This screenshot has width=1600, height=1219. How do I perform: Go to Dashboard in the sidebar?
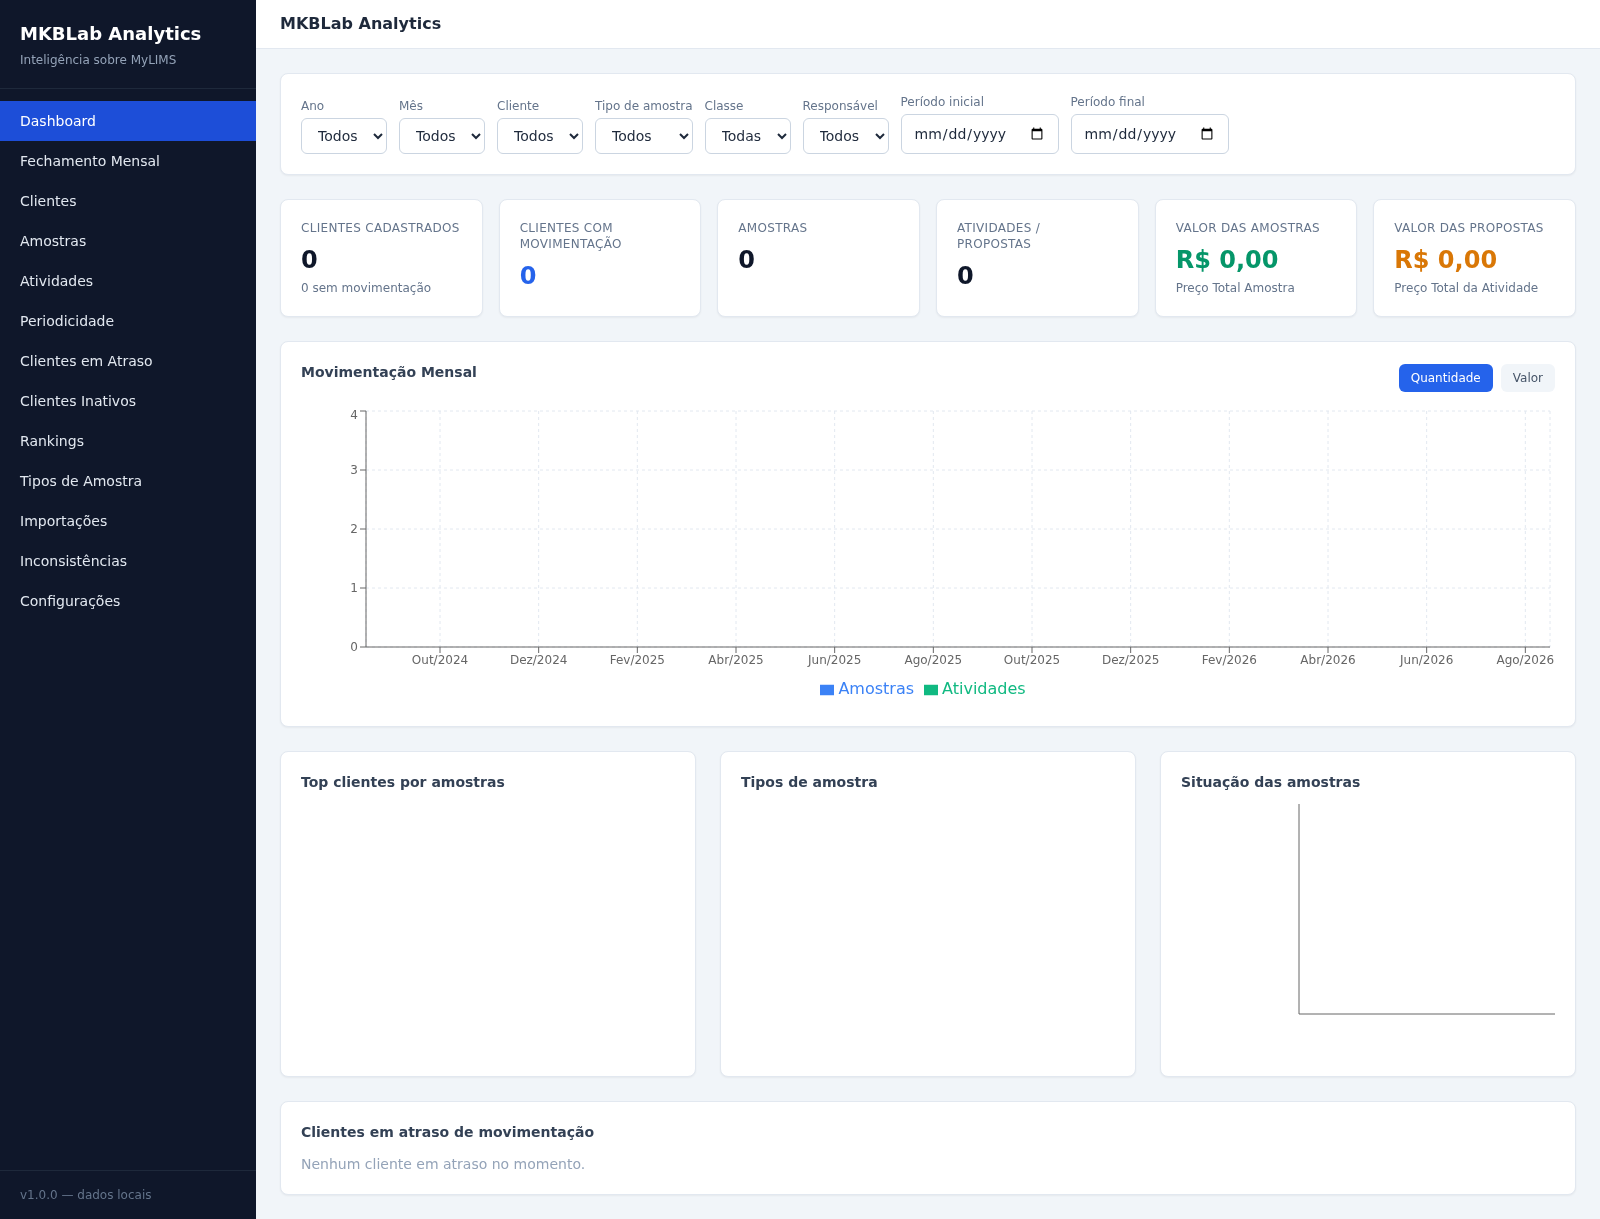(x=128, y=121)
